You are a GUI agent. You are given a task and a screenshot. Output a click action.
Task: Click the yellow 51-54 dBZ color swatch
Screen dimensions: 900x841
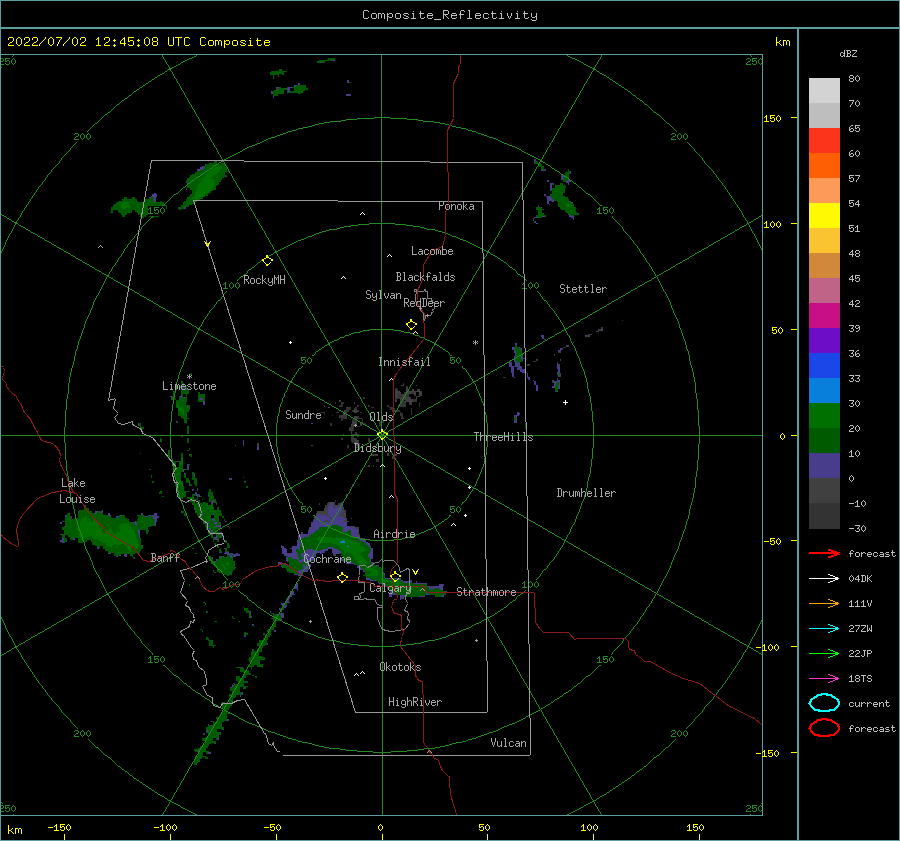[x=824, y=216]
